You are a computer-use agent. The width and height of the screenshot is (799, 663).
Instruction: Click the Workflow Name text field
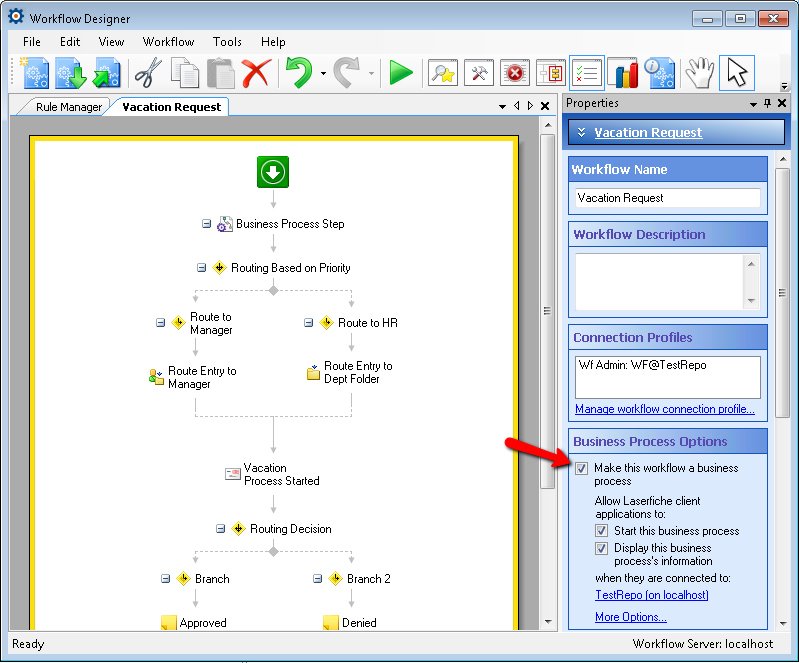click(x=667, y=198)
